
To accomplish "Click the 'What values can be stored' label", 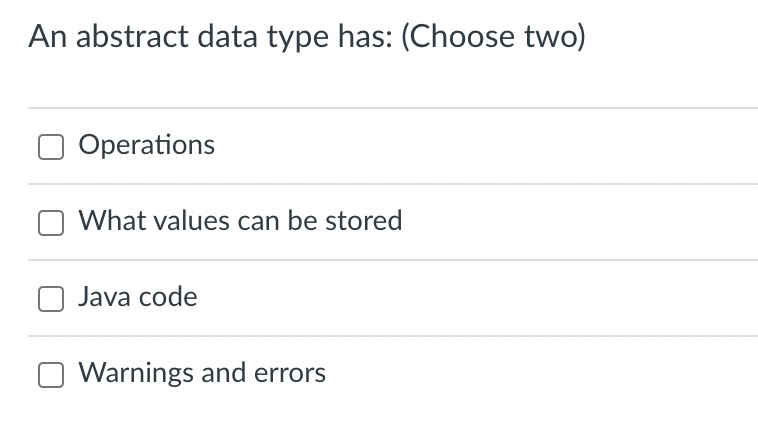I will click(x=240, y=221).
